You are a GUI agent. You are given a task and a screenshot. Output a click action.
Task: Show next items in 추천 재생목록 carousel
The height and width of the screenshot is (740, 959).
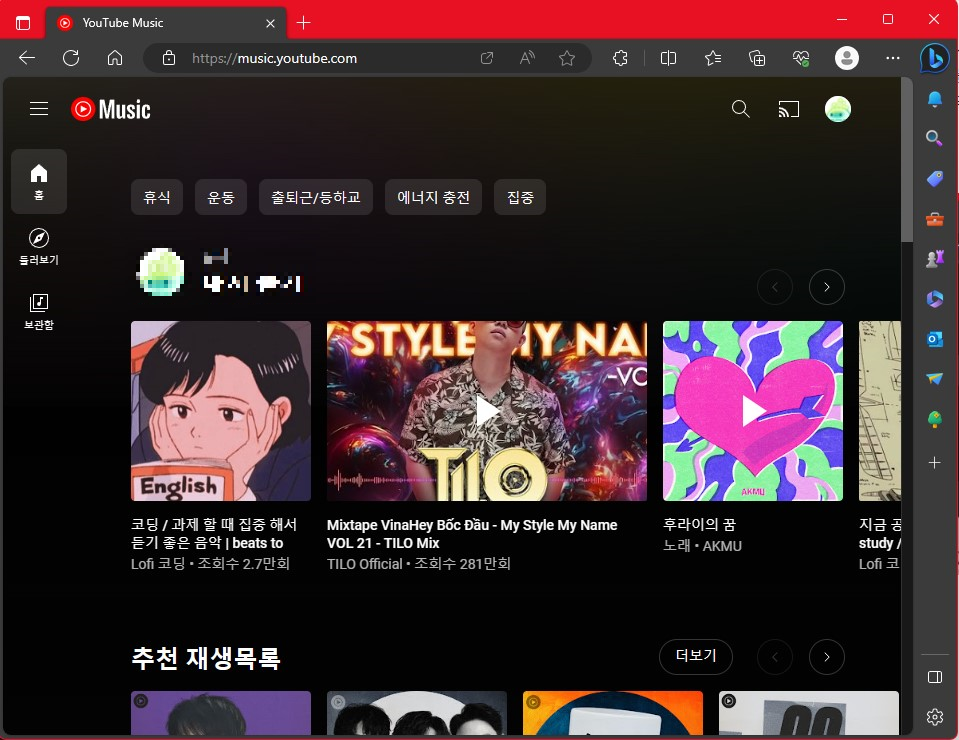tap(827, 657)
